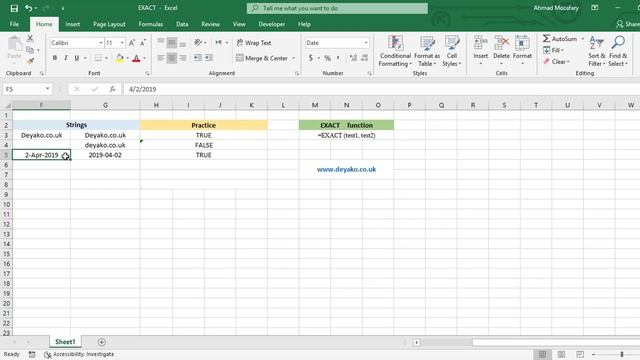Switch to the Page Layout tab
Viewport: 640px width, 360px height.
point(109,24)
